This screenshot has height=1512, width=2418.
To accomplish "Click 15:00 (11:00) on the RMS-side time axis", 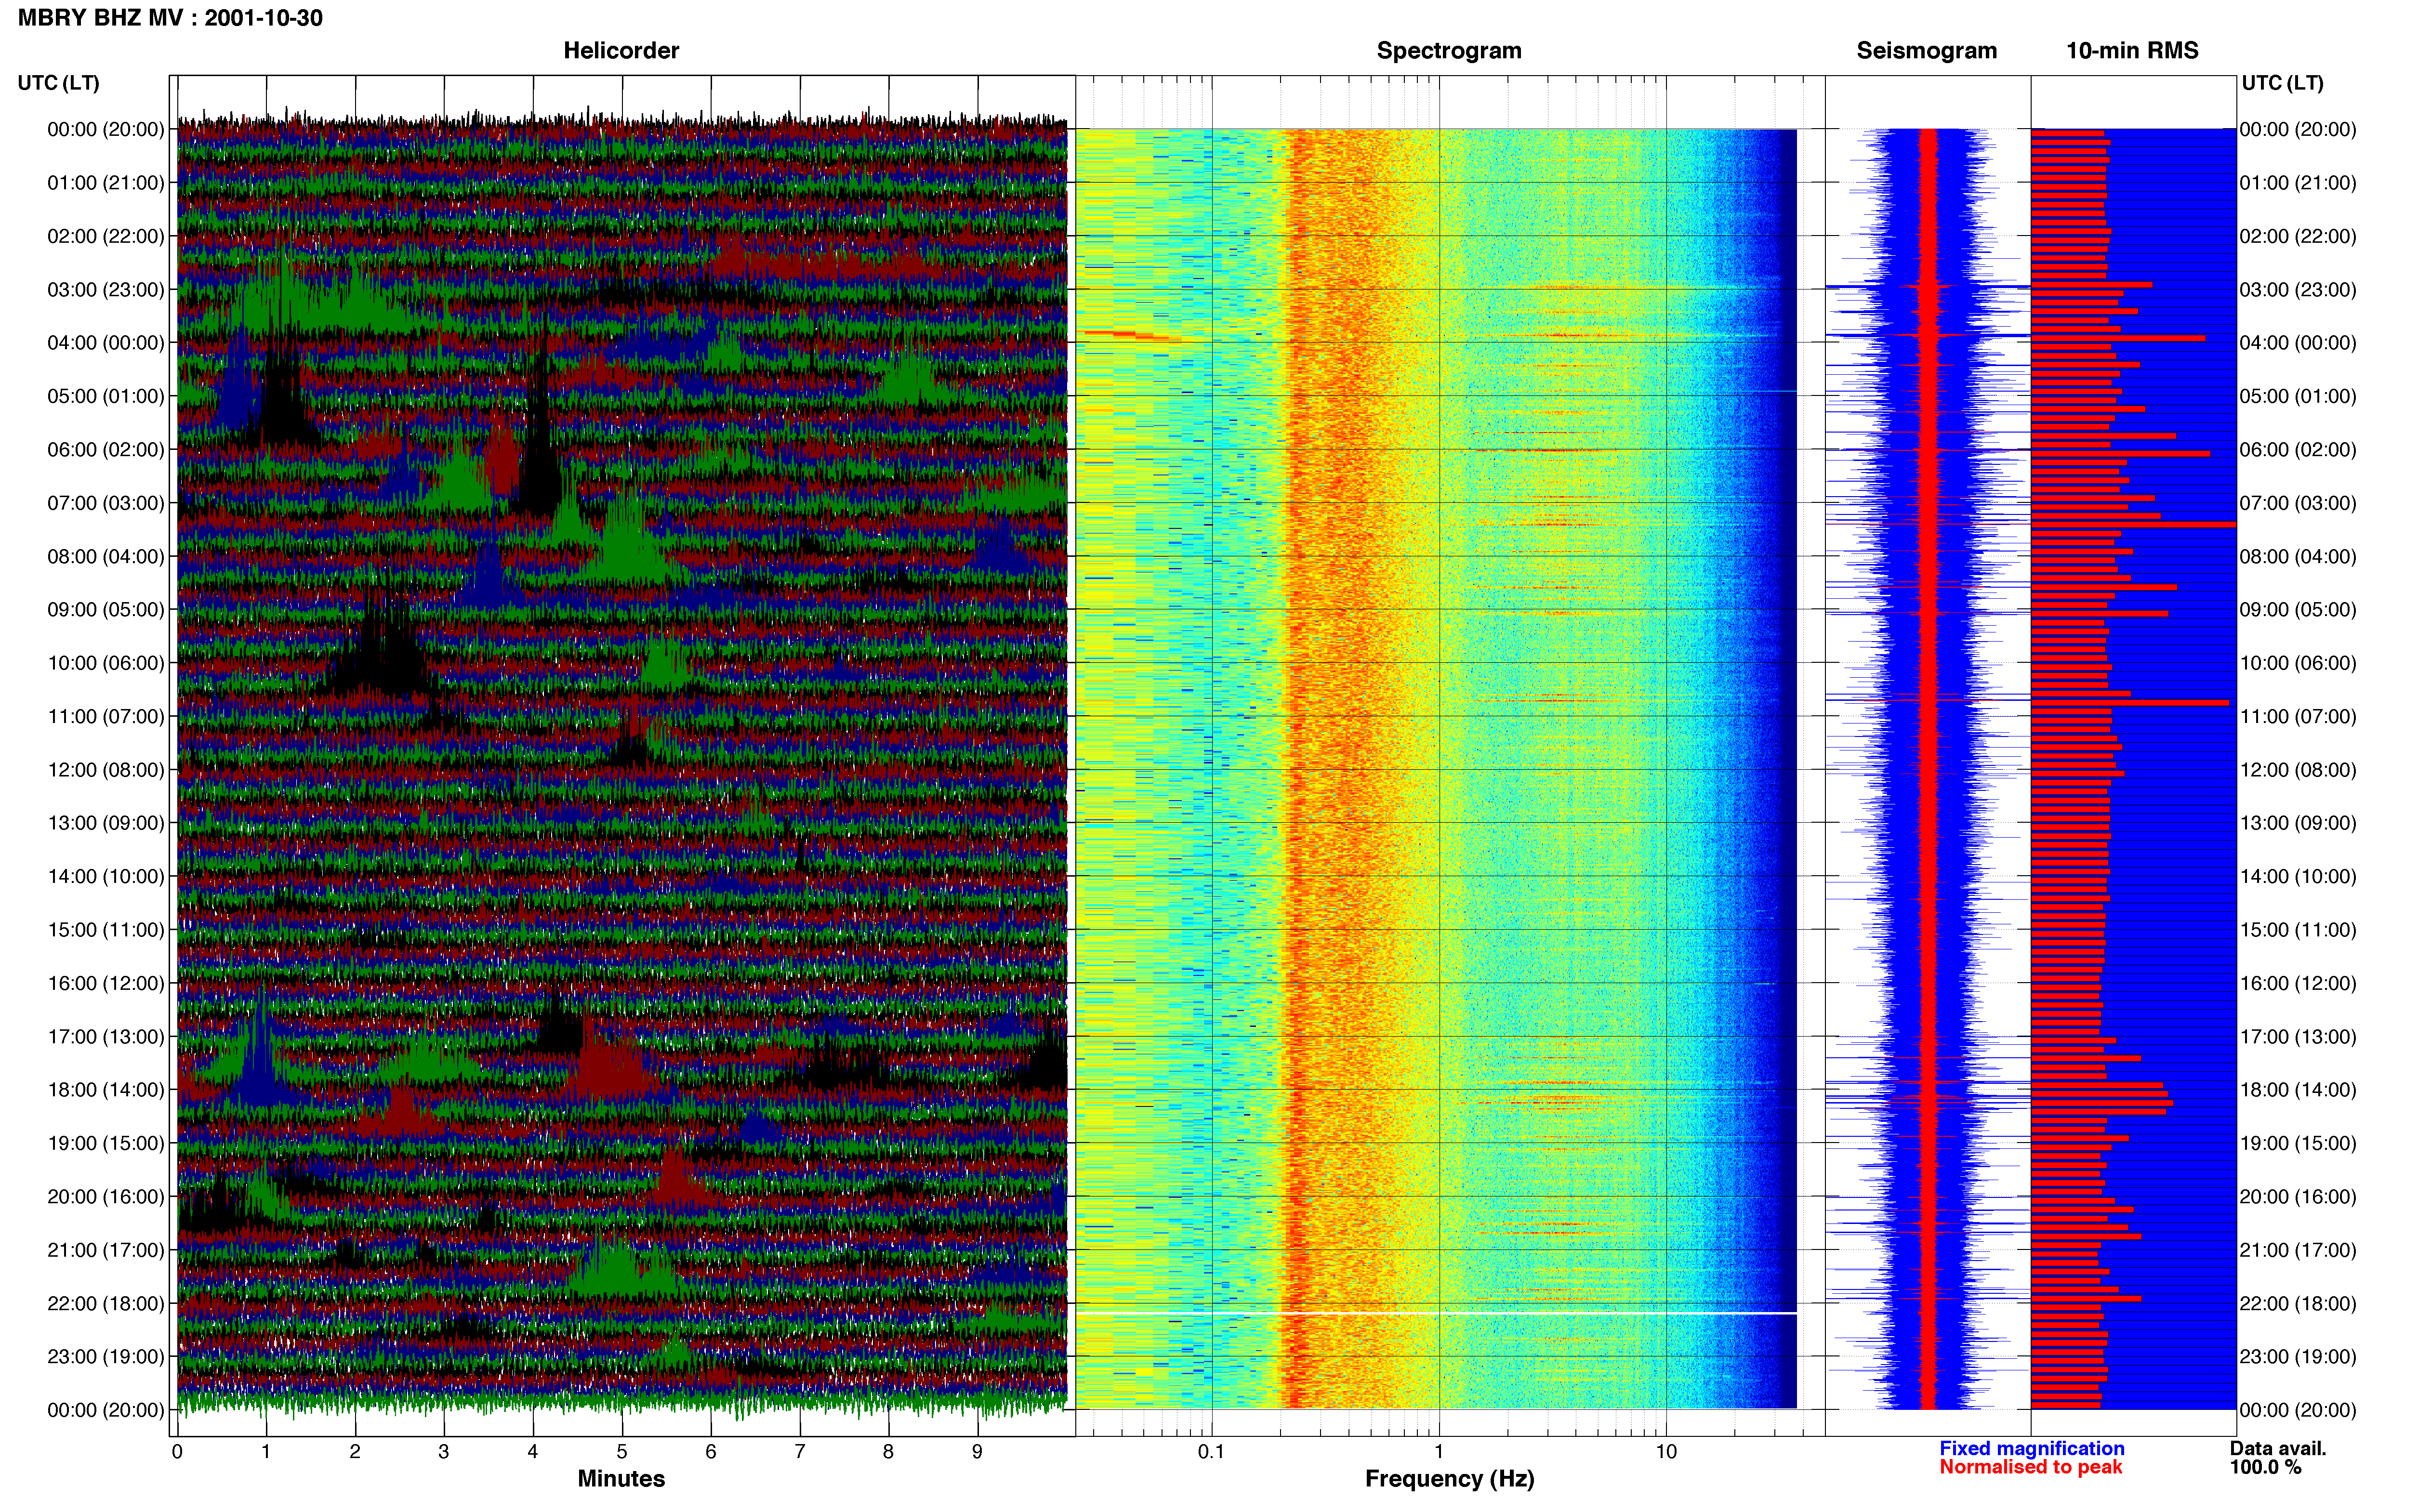I will 2298,930.
